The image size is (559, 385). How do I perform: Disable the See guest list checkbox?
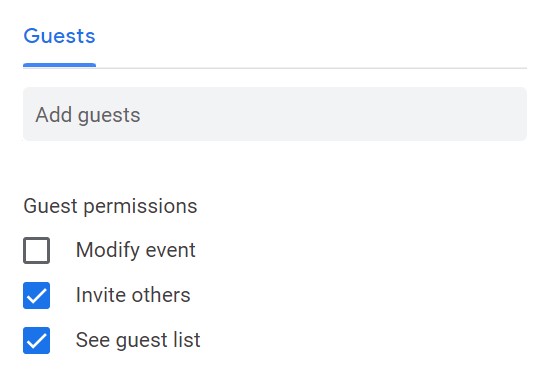click(36, 340)
